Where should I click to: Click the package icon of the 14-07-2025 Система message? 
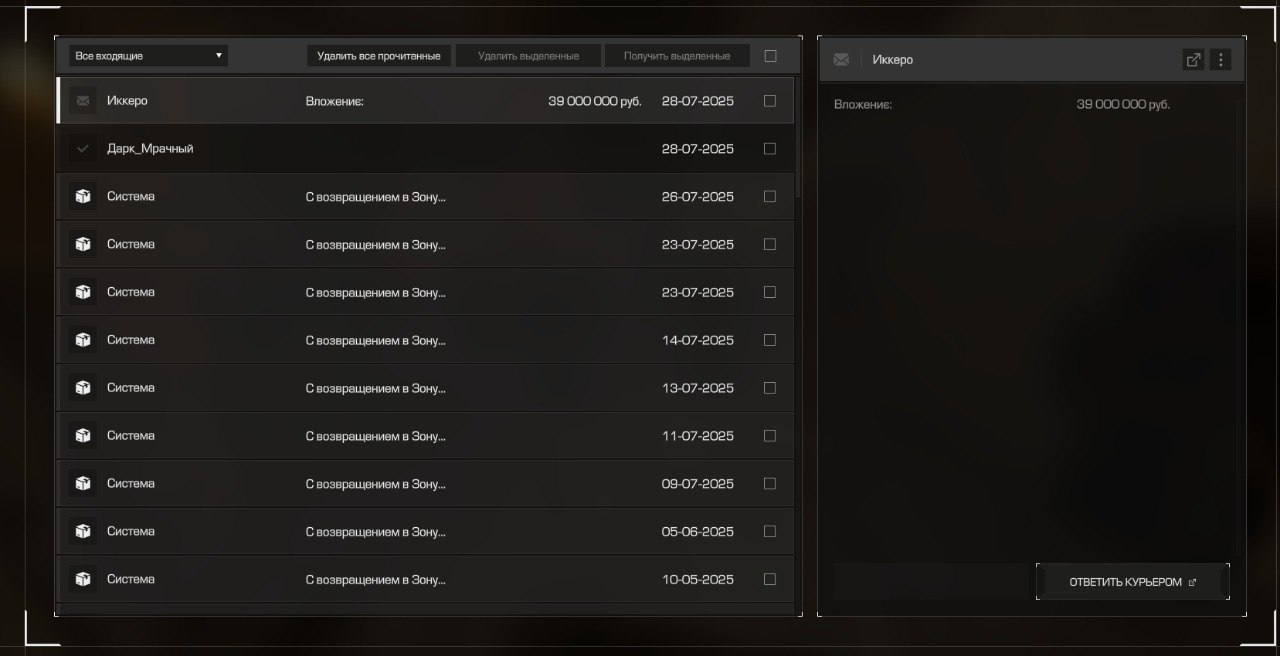[x=83, y=340]
